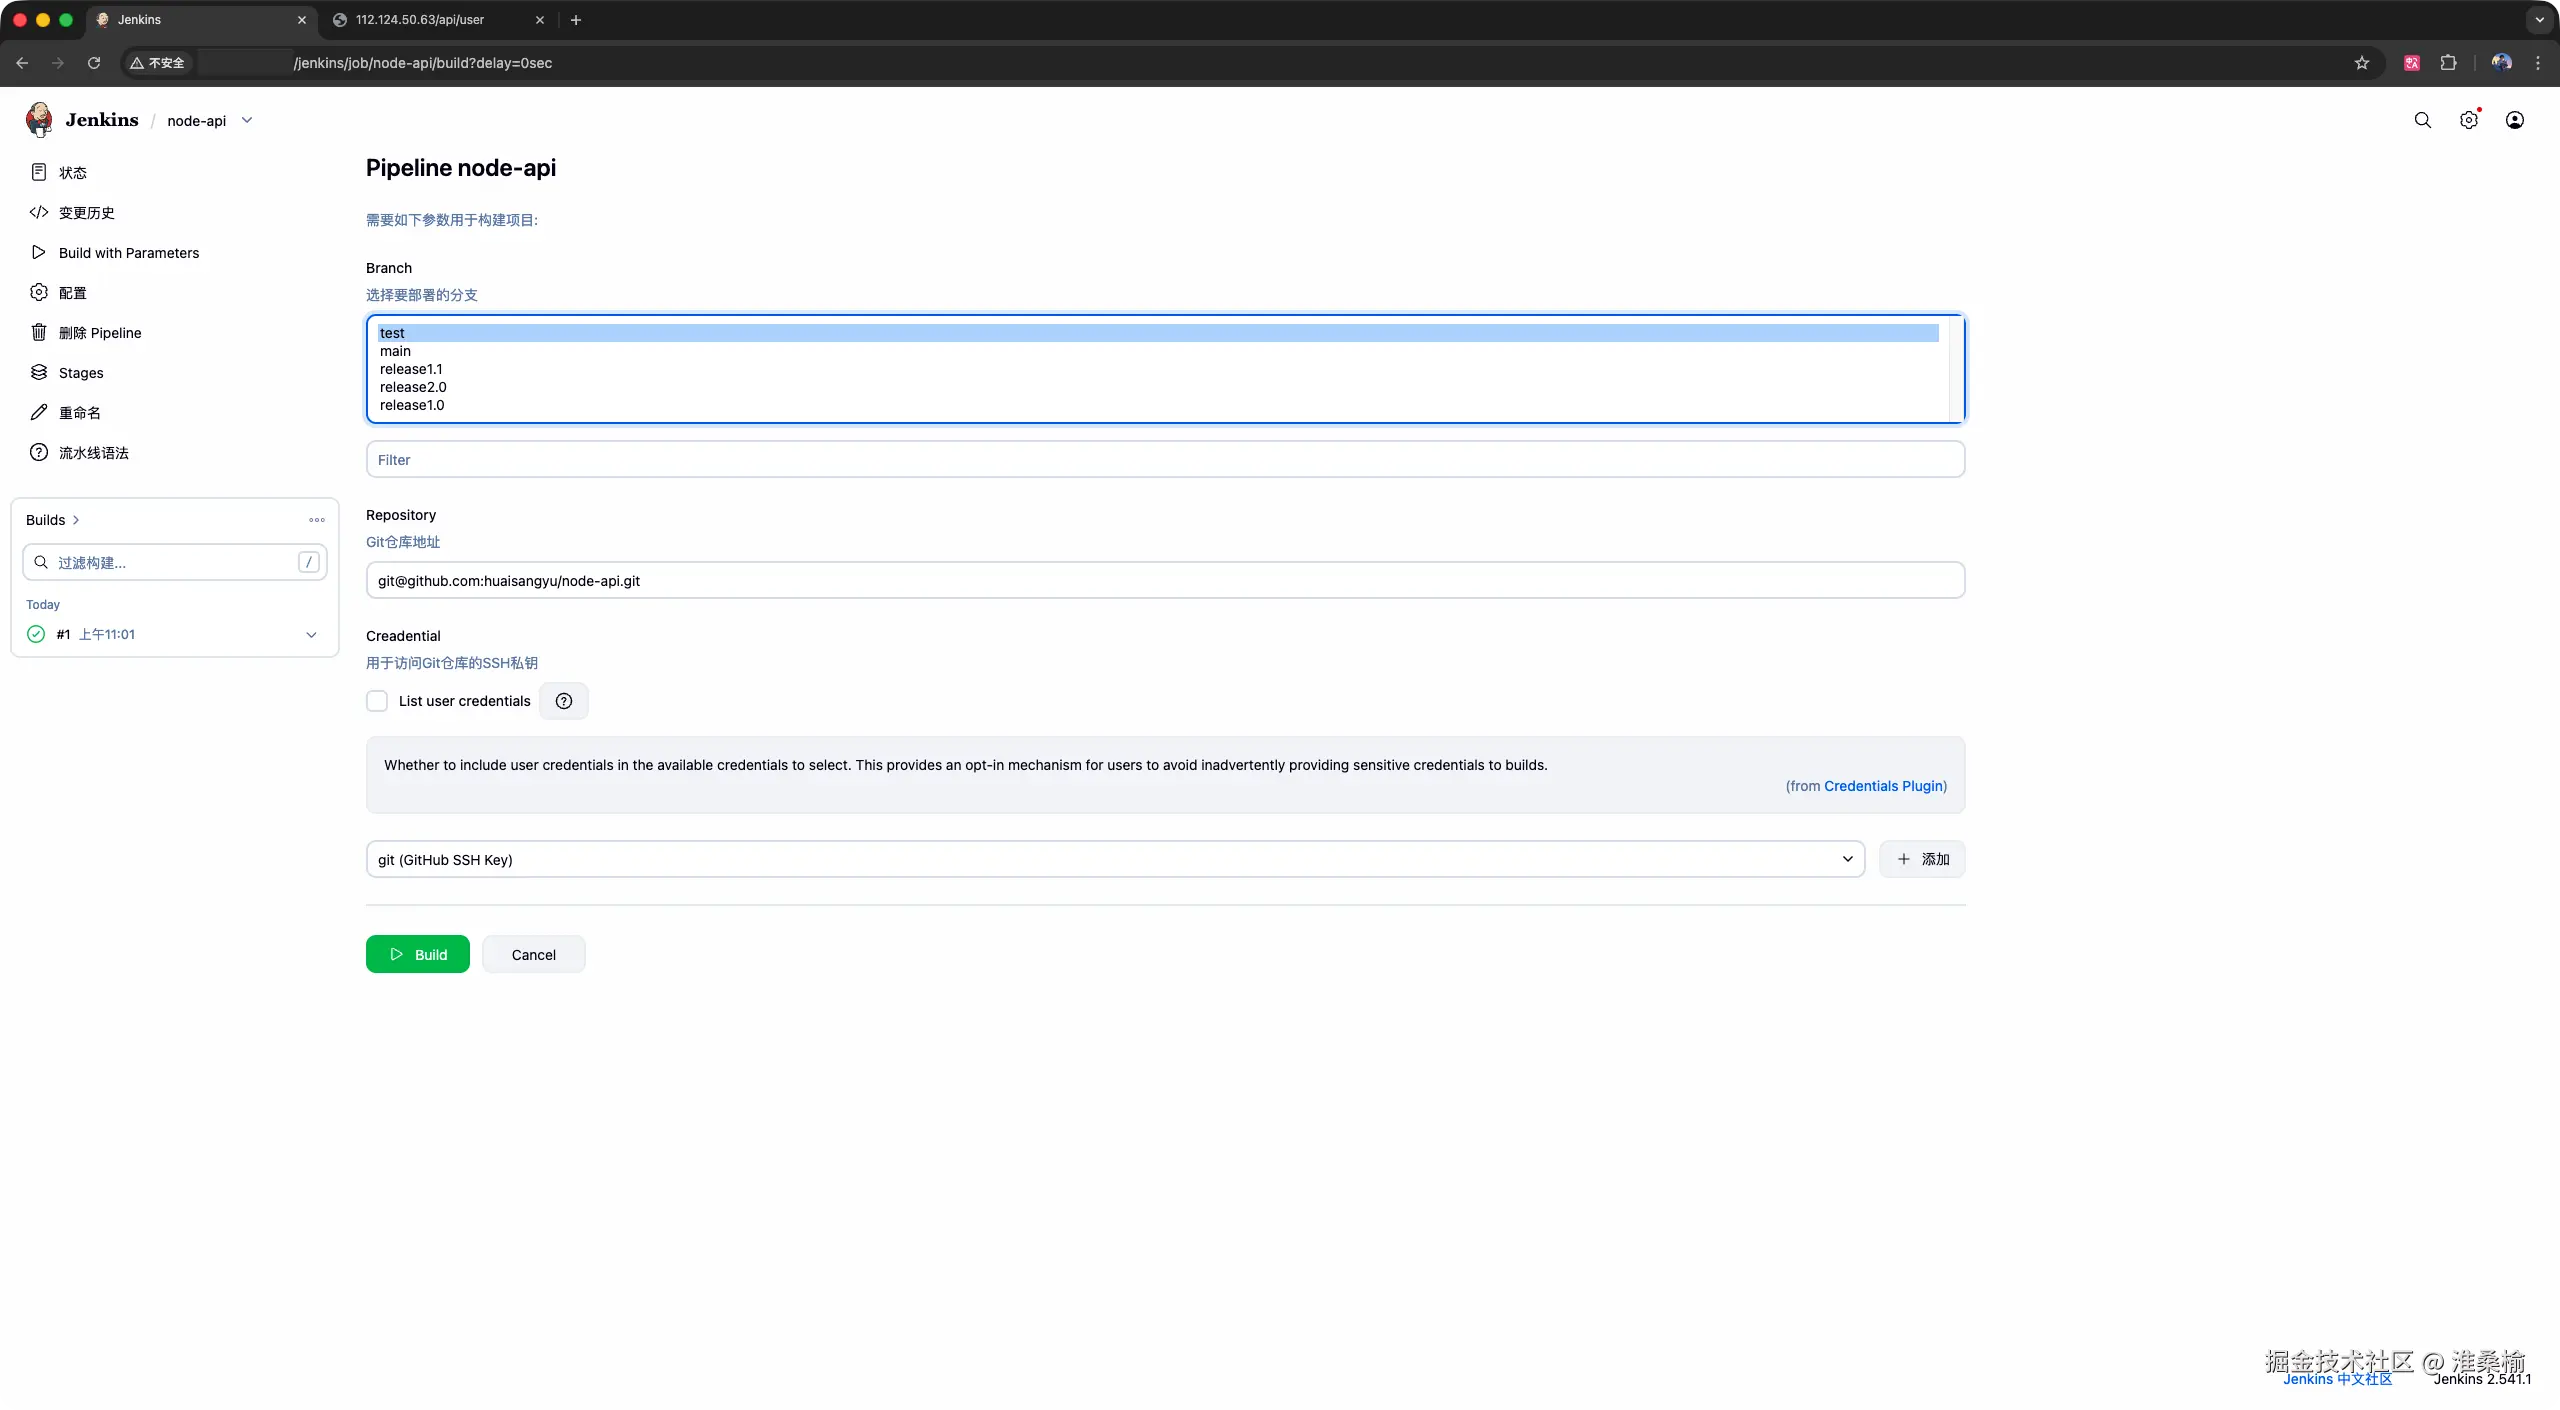This screenshot has height=1410, width=2560.
Task: Select release2.0 in the Branch list
Action: [413, 387]
